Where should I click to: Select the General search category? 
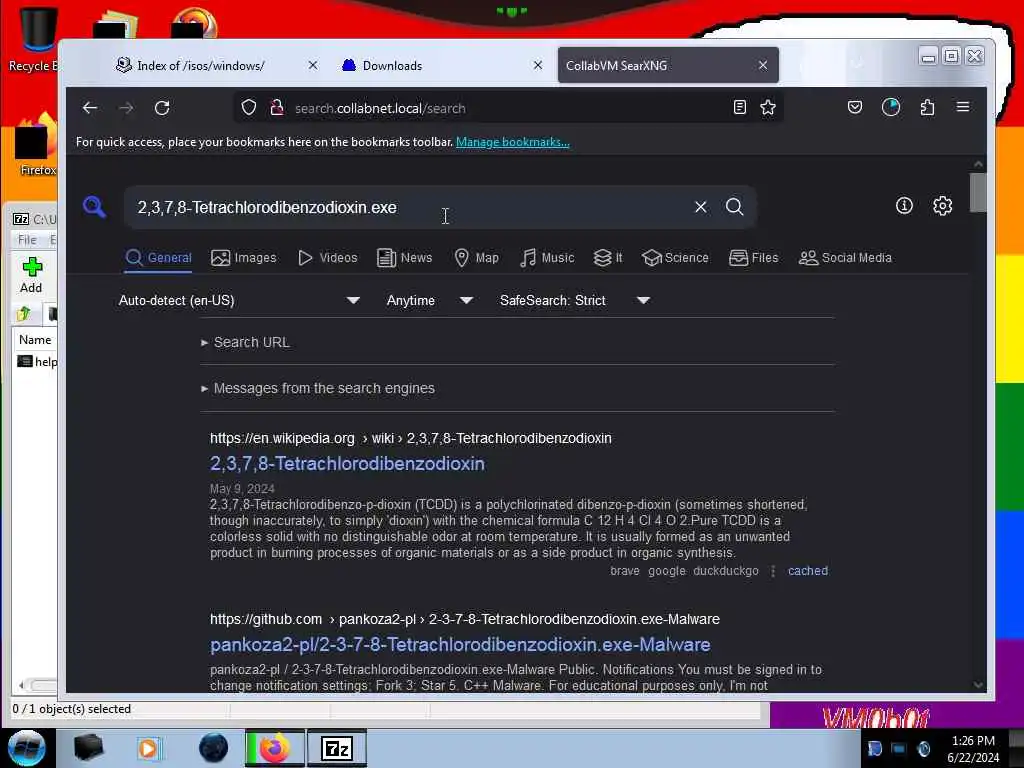[159, 258]
